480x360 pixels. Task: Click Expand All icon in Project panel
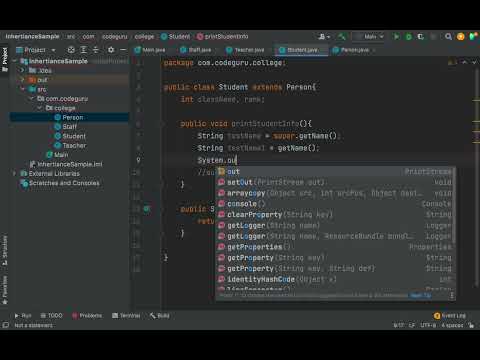tap(83, 50)
